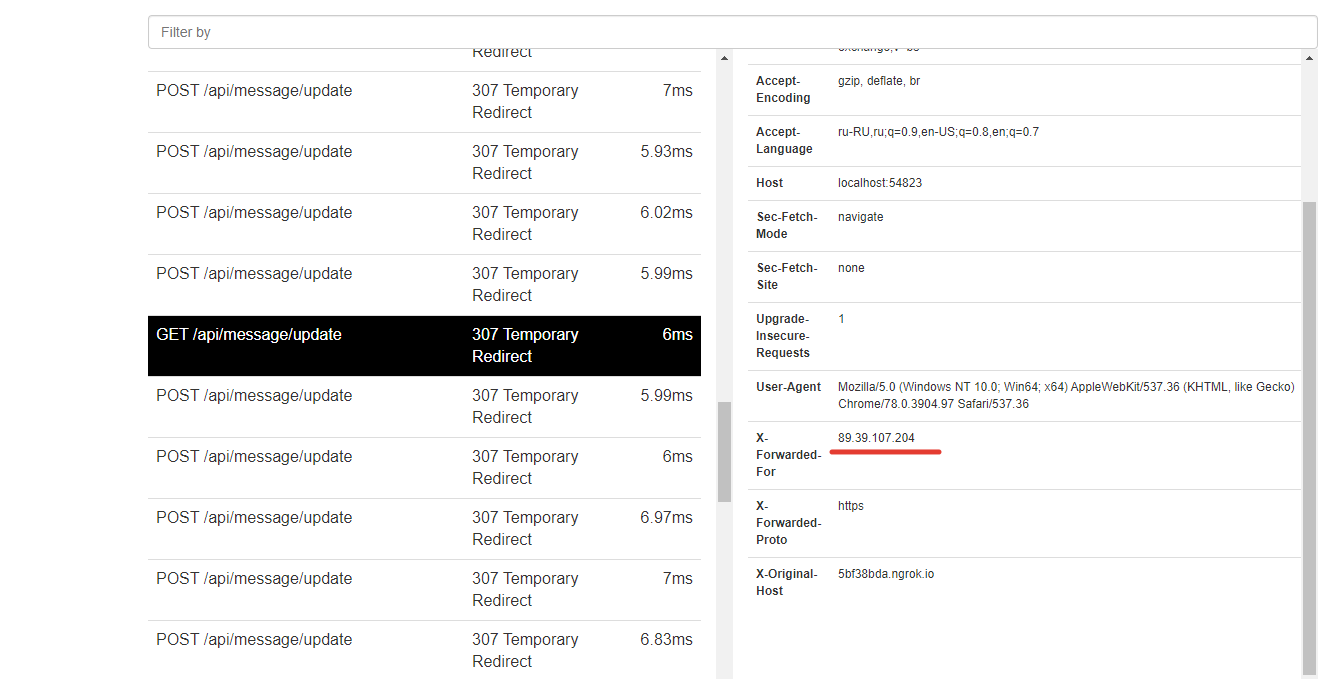
Task: Click the X-Forwarded-For header name
Action: pyautogui.click(x=788, y=455)
